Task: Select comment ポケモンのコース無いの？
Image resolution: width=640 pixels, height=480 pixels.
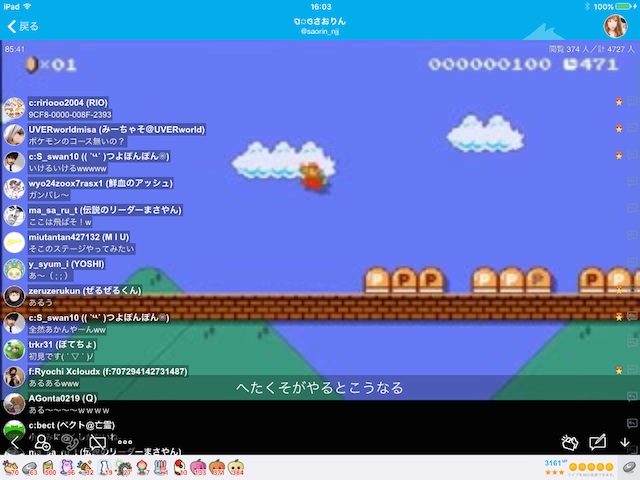Action: [76, 142]
